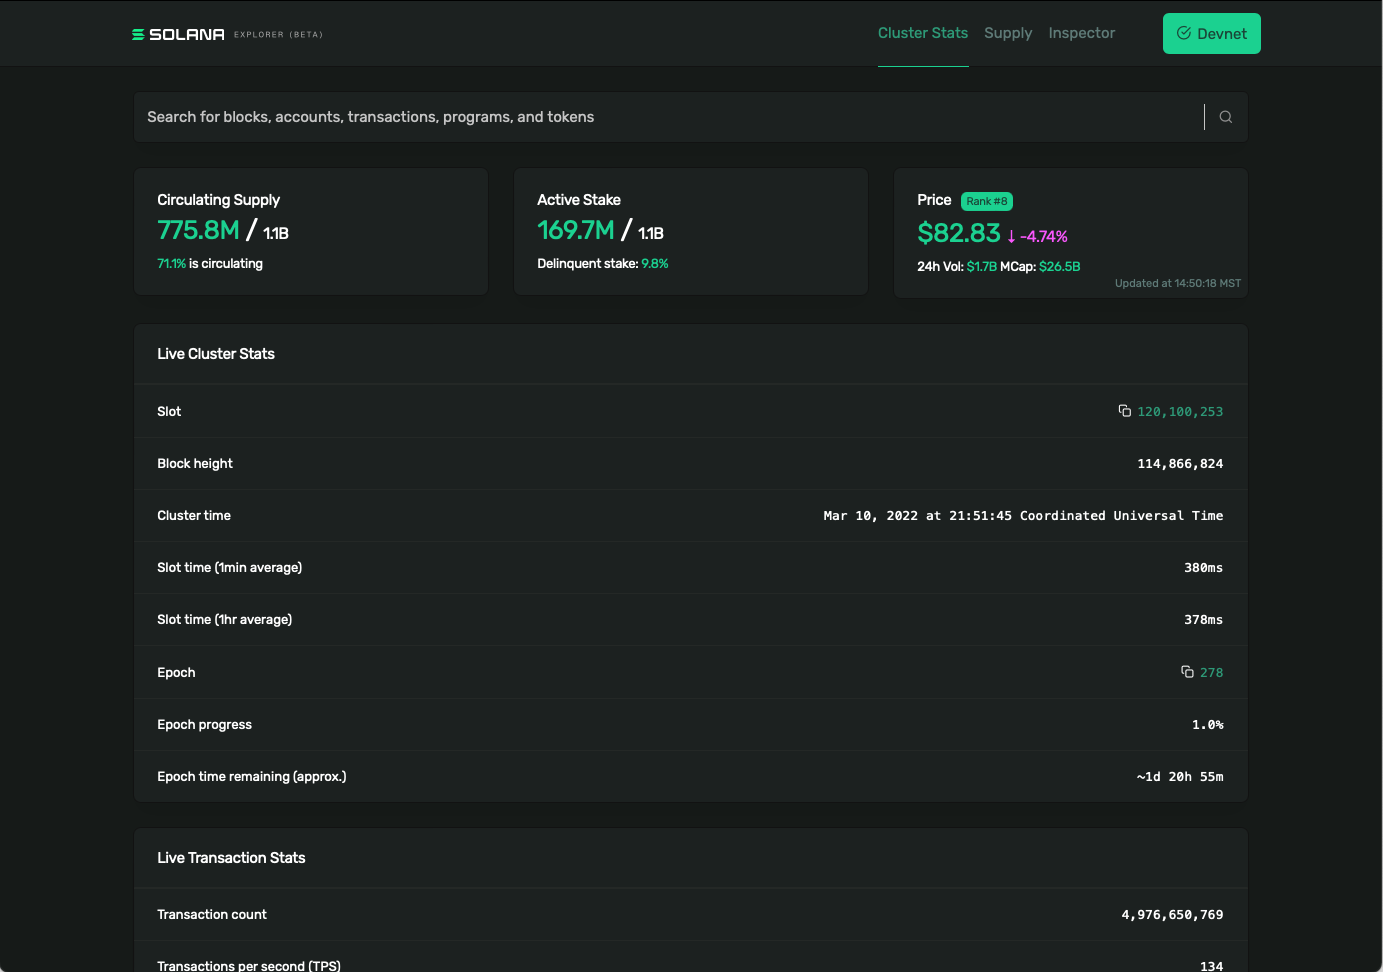Copy the epoch number 278
The width and height of the screenshot is (1383, 972).
coord(1187,672)
